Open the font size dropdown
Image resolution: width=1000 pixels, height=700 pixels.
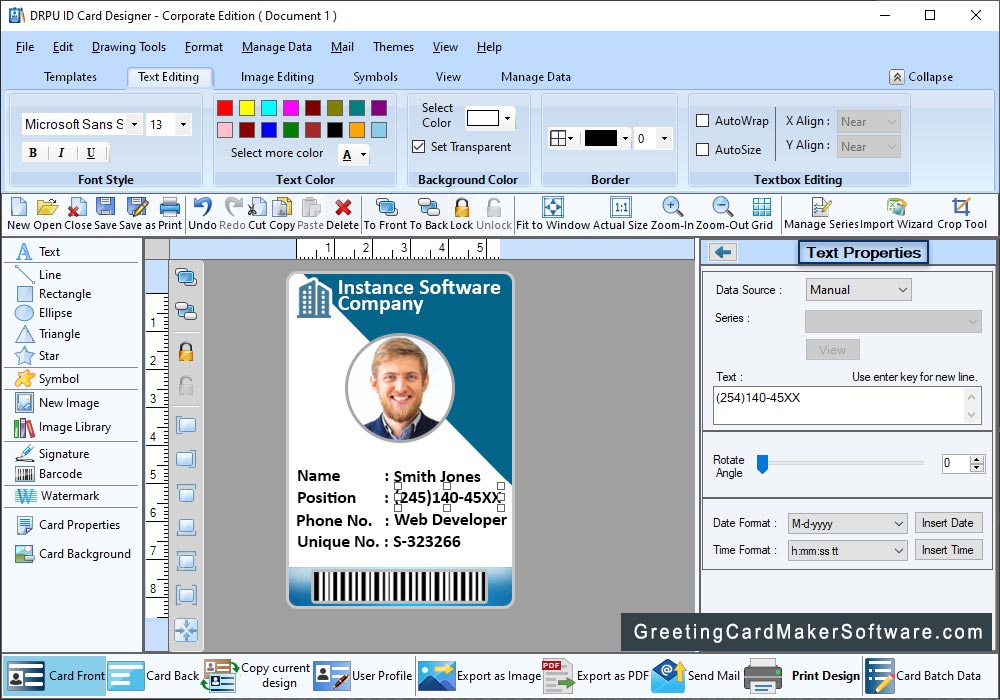pyautogui.click(x=183, y=124)
